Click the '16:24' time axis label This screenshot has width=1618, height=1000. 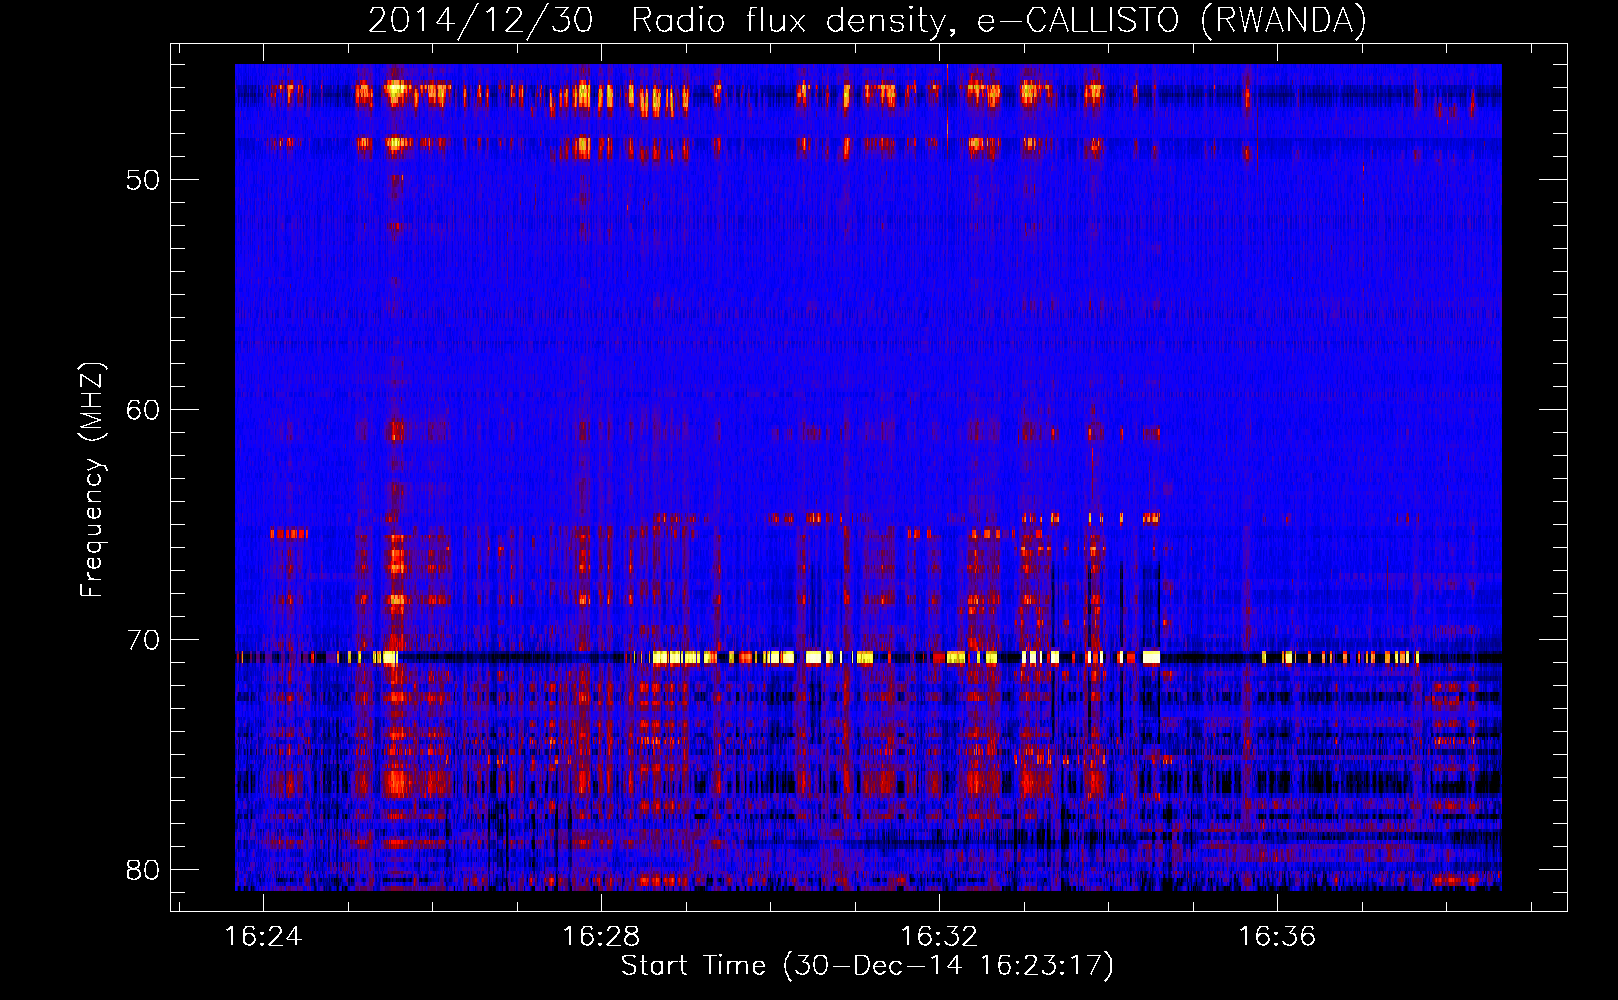coord(263,937)
